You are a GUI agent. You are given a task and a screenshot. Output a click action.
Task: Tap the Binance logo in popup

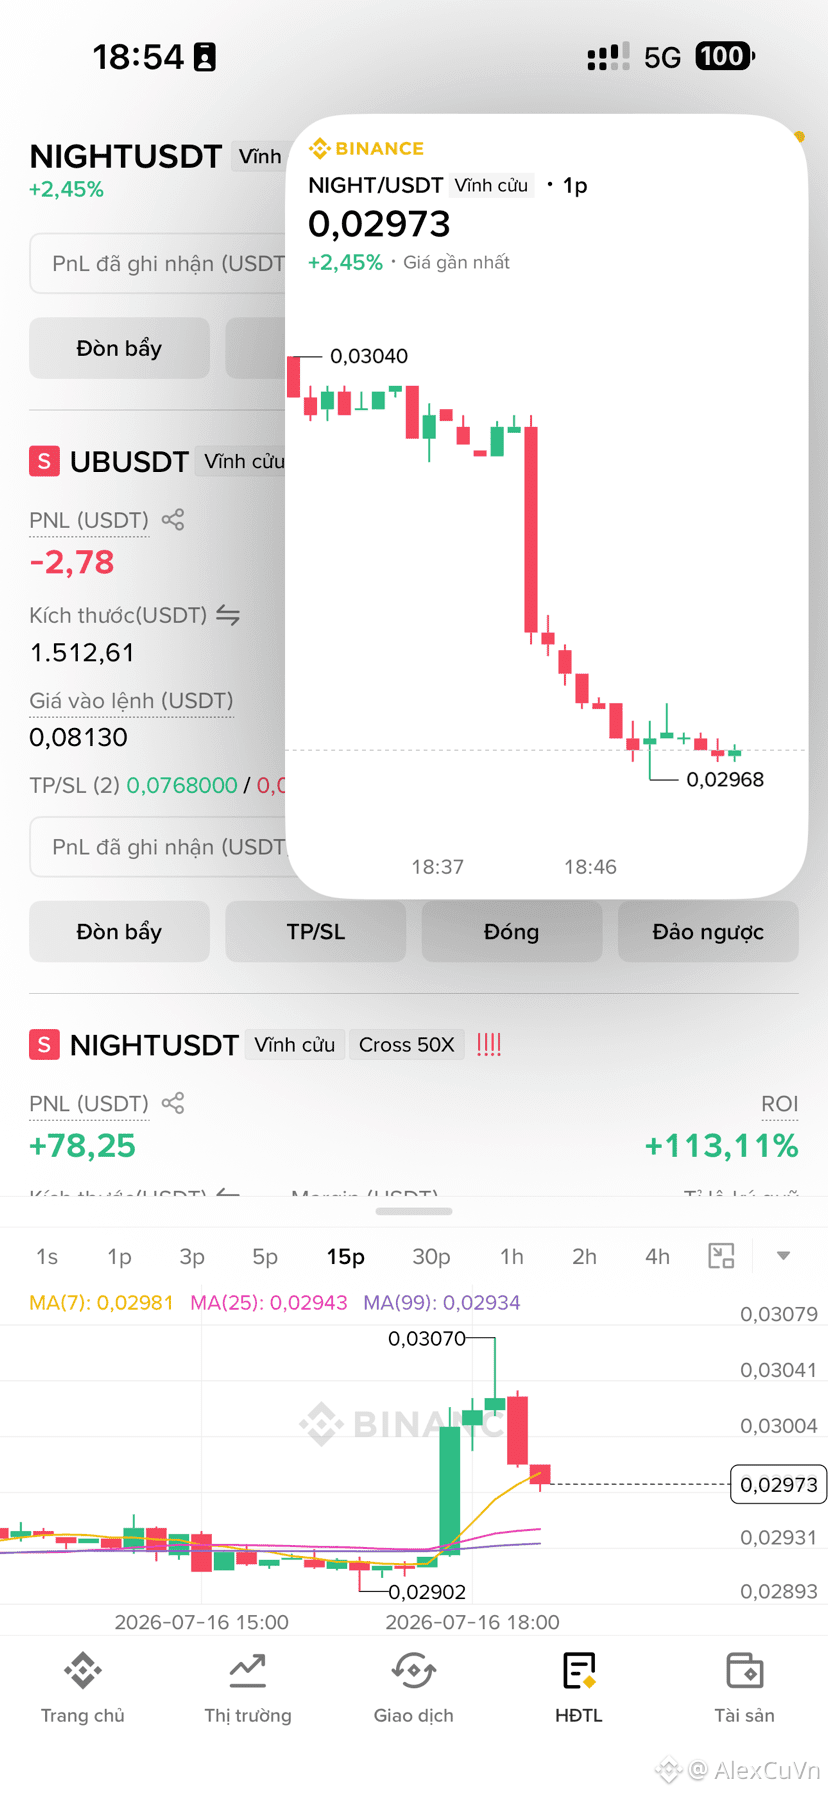pos(366,149)
